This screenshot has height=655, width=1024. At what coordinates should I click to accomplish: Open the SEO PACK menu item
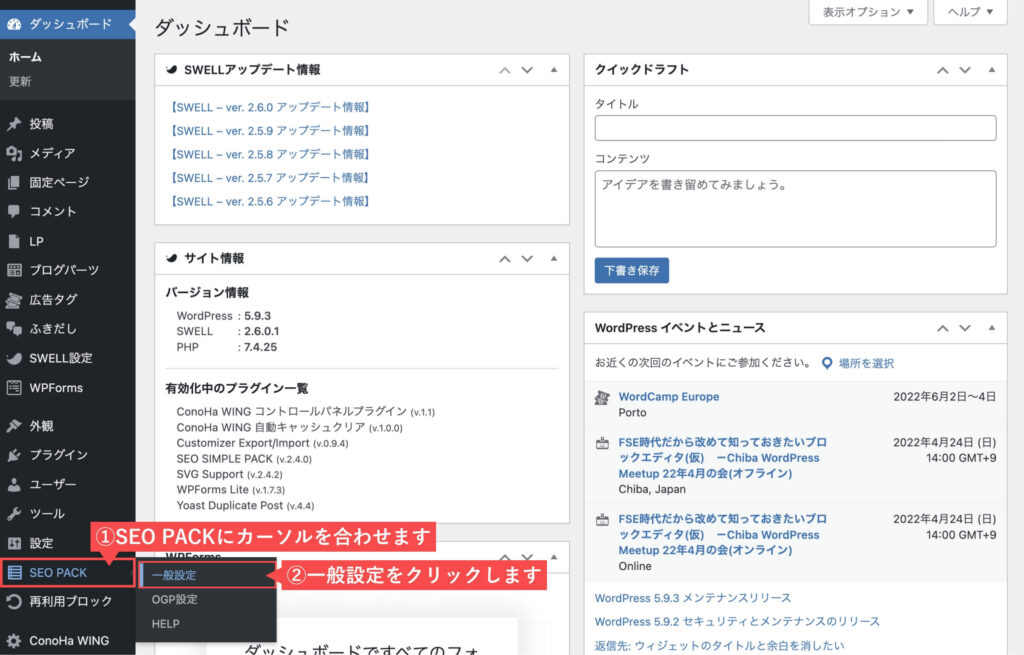pos(68,573)
